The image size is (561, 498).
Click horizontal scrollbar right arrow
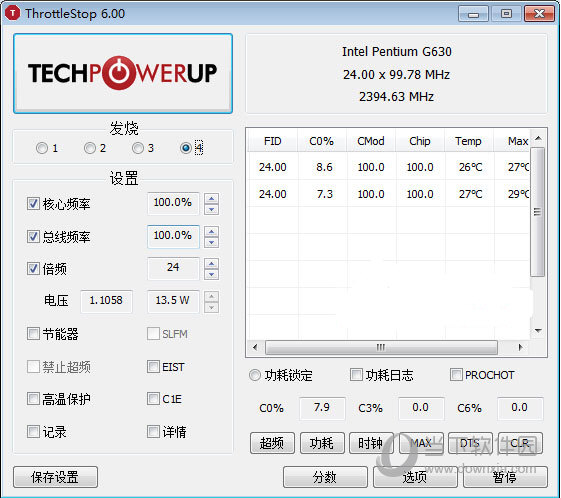(x=521, y=347)
